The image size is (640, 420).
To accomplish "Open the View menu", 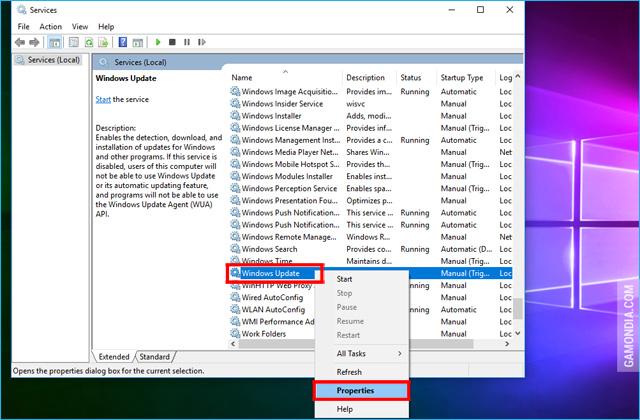I will tap(80, 27).
